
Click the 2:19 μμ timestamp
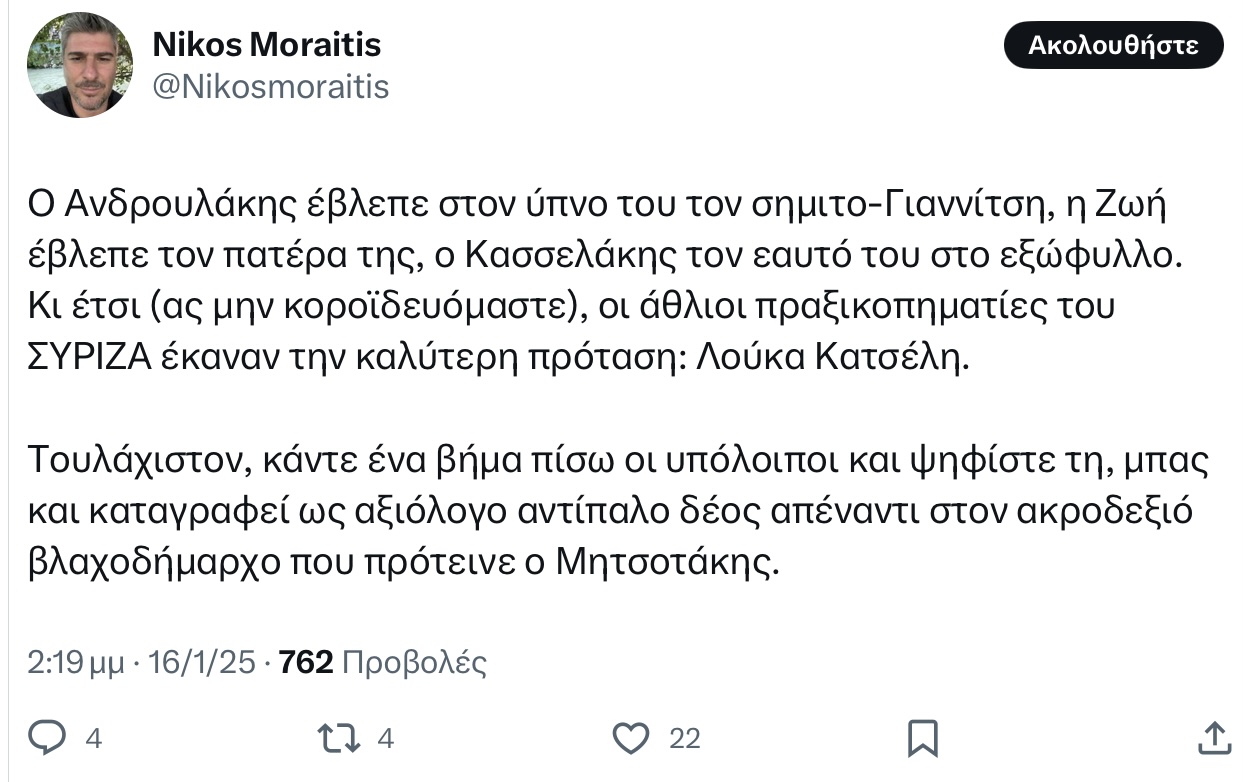(77, 662)
